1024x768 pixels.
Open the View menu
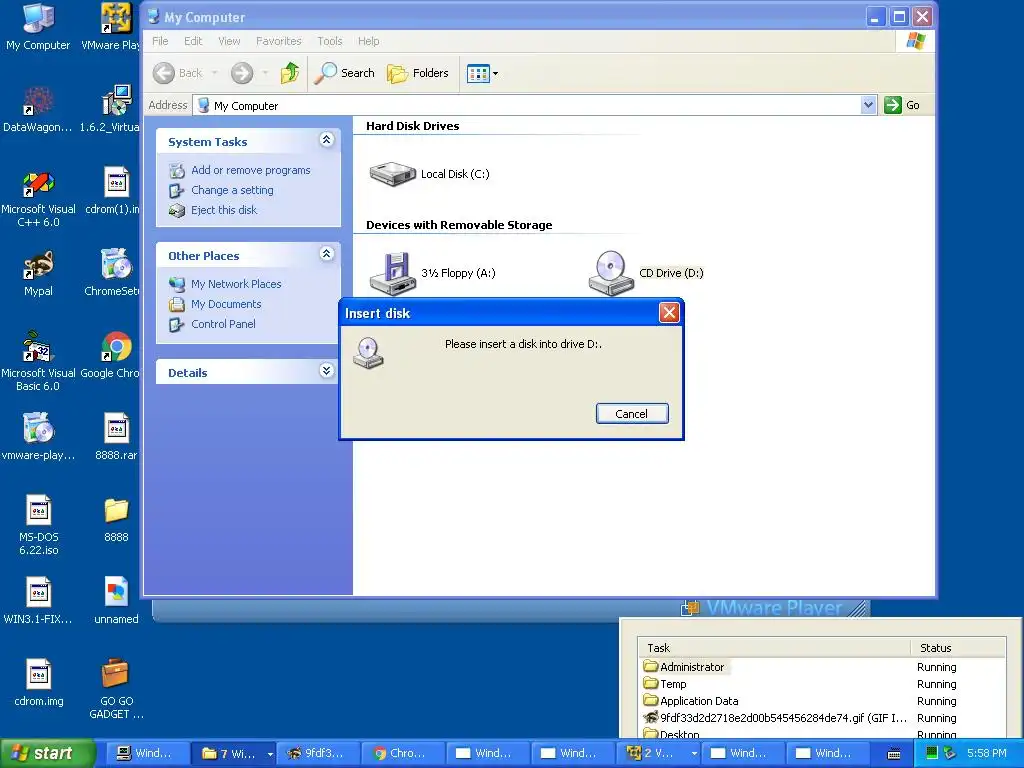click(x=229, y=41)
